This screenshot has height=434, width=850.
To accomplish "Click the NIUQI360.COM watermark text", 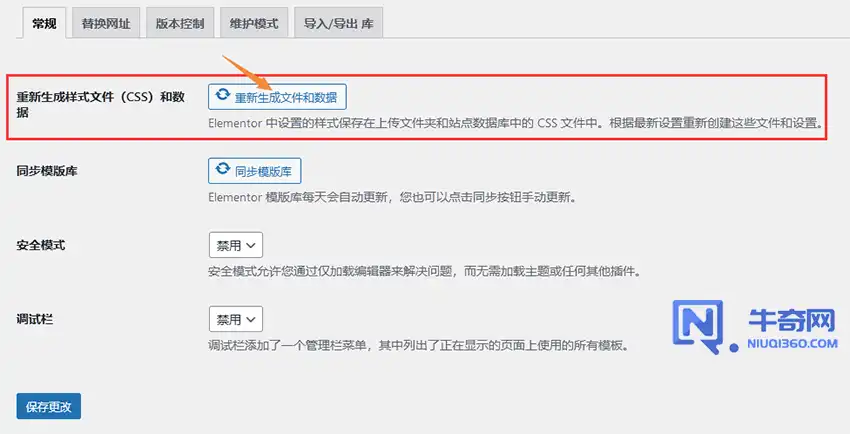I will click(792, 344).
